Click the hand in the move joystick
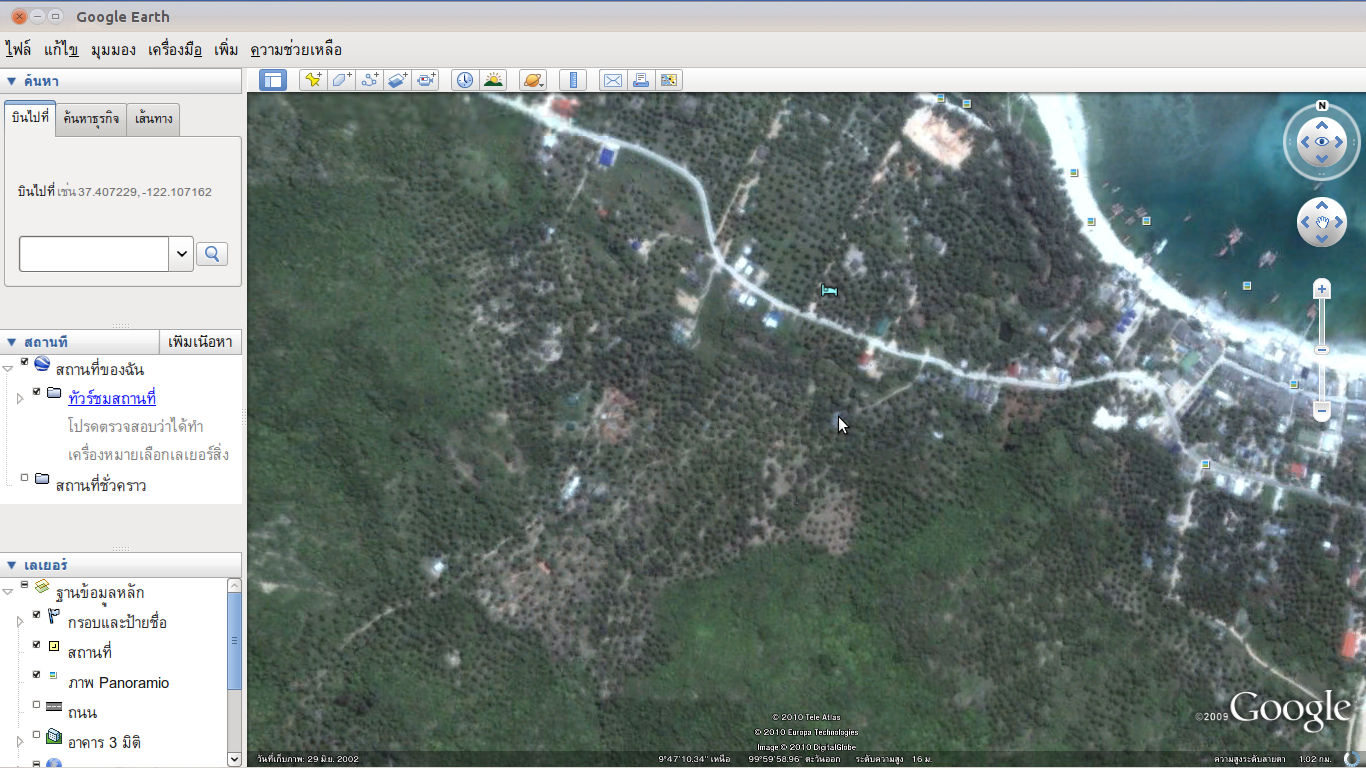This screenshot has width=1366, height=768. [x=1322, y=222]
